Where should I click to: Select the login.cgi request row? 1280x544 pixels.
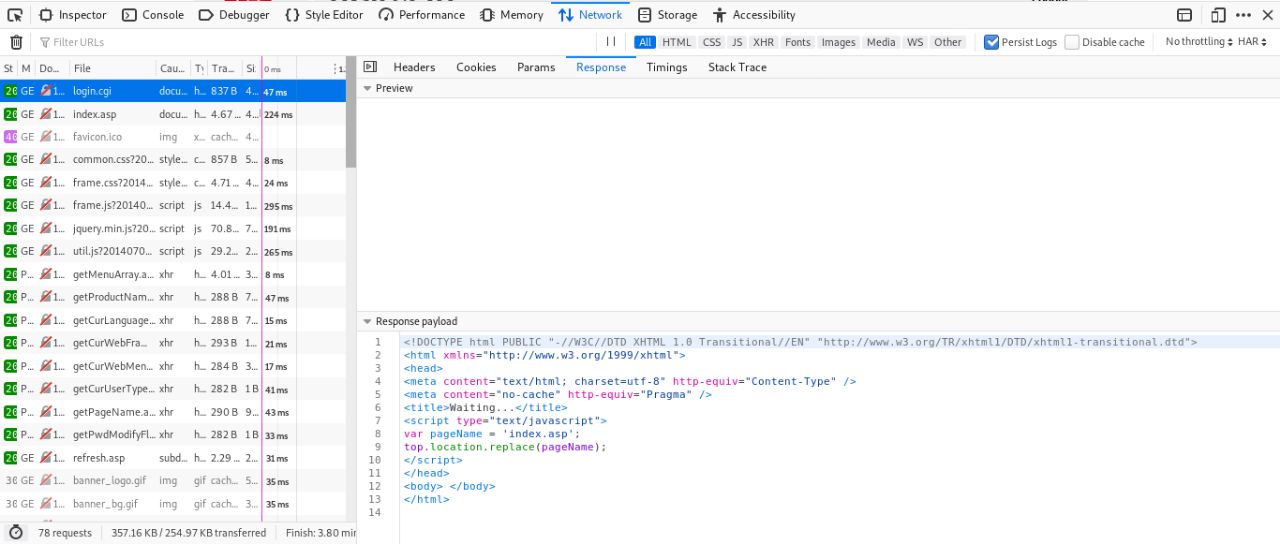tap(173, 91)
